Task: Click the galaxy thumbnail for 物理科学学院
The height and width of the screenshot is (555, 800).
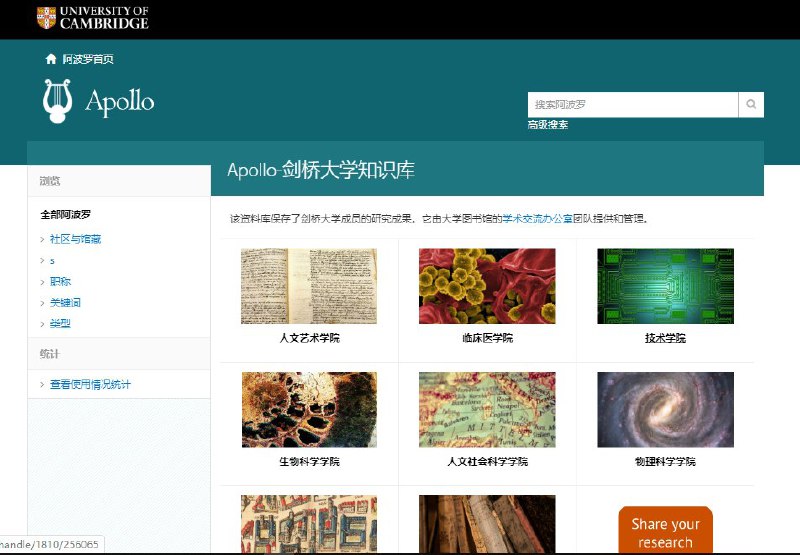Action: [665, 410]
